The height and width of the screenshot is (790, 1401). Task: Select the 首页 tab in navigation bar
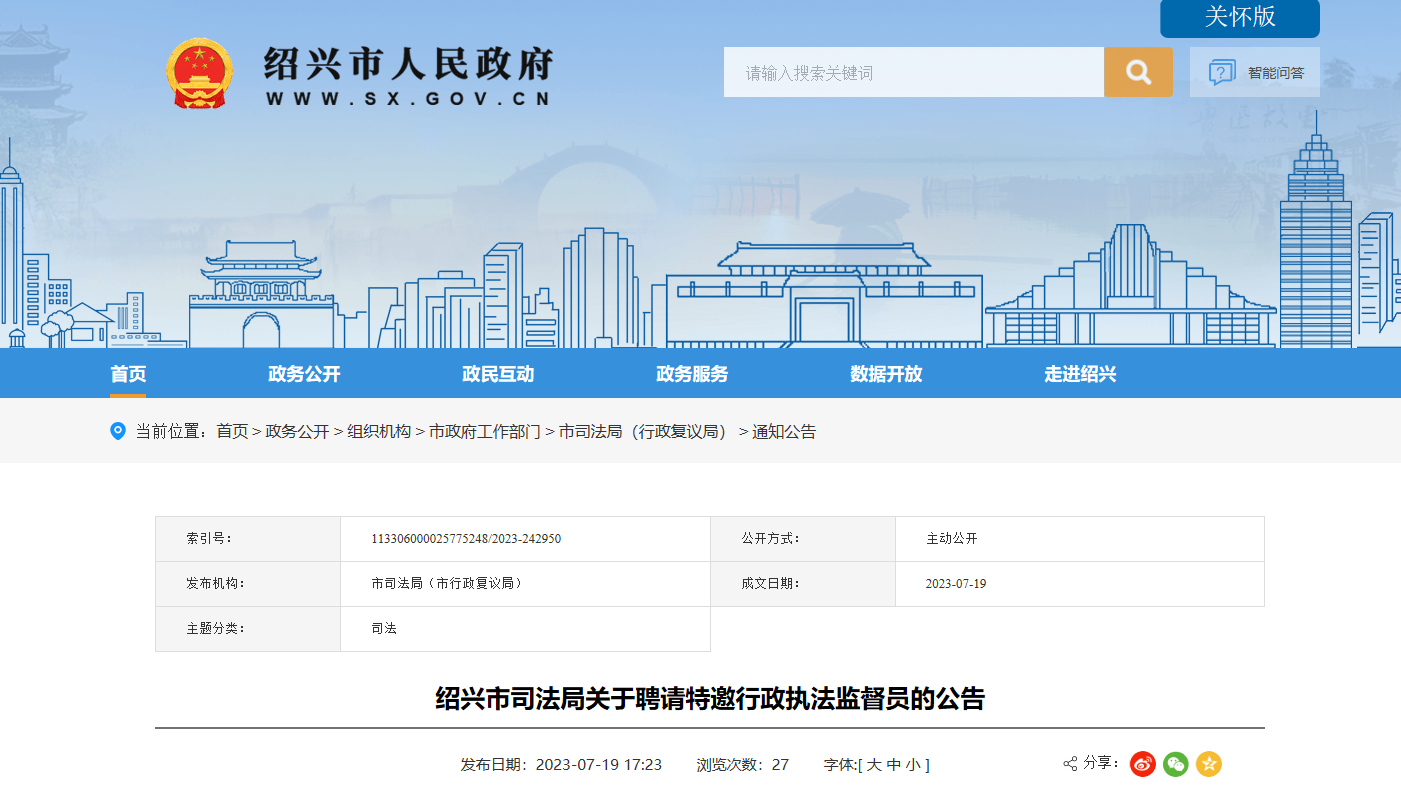128,374
